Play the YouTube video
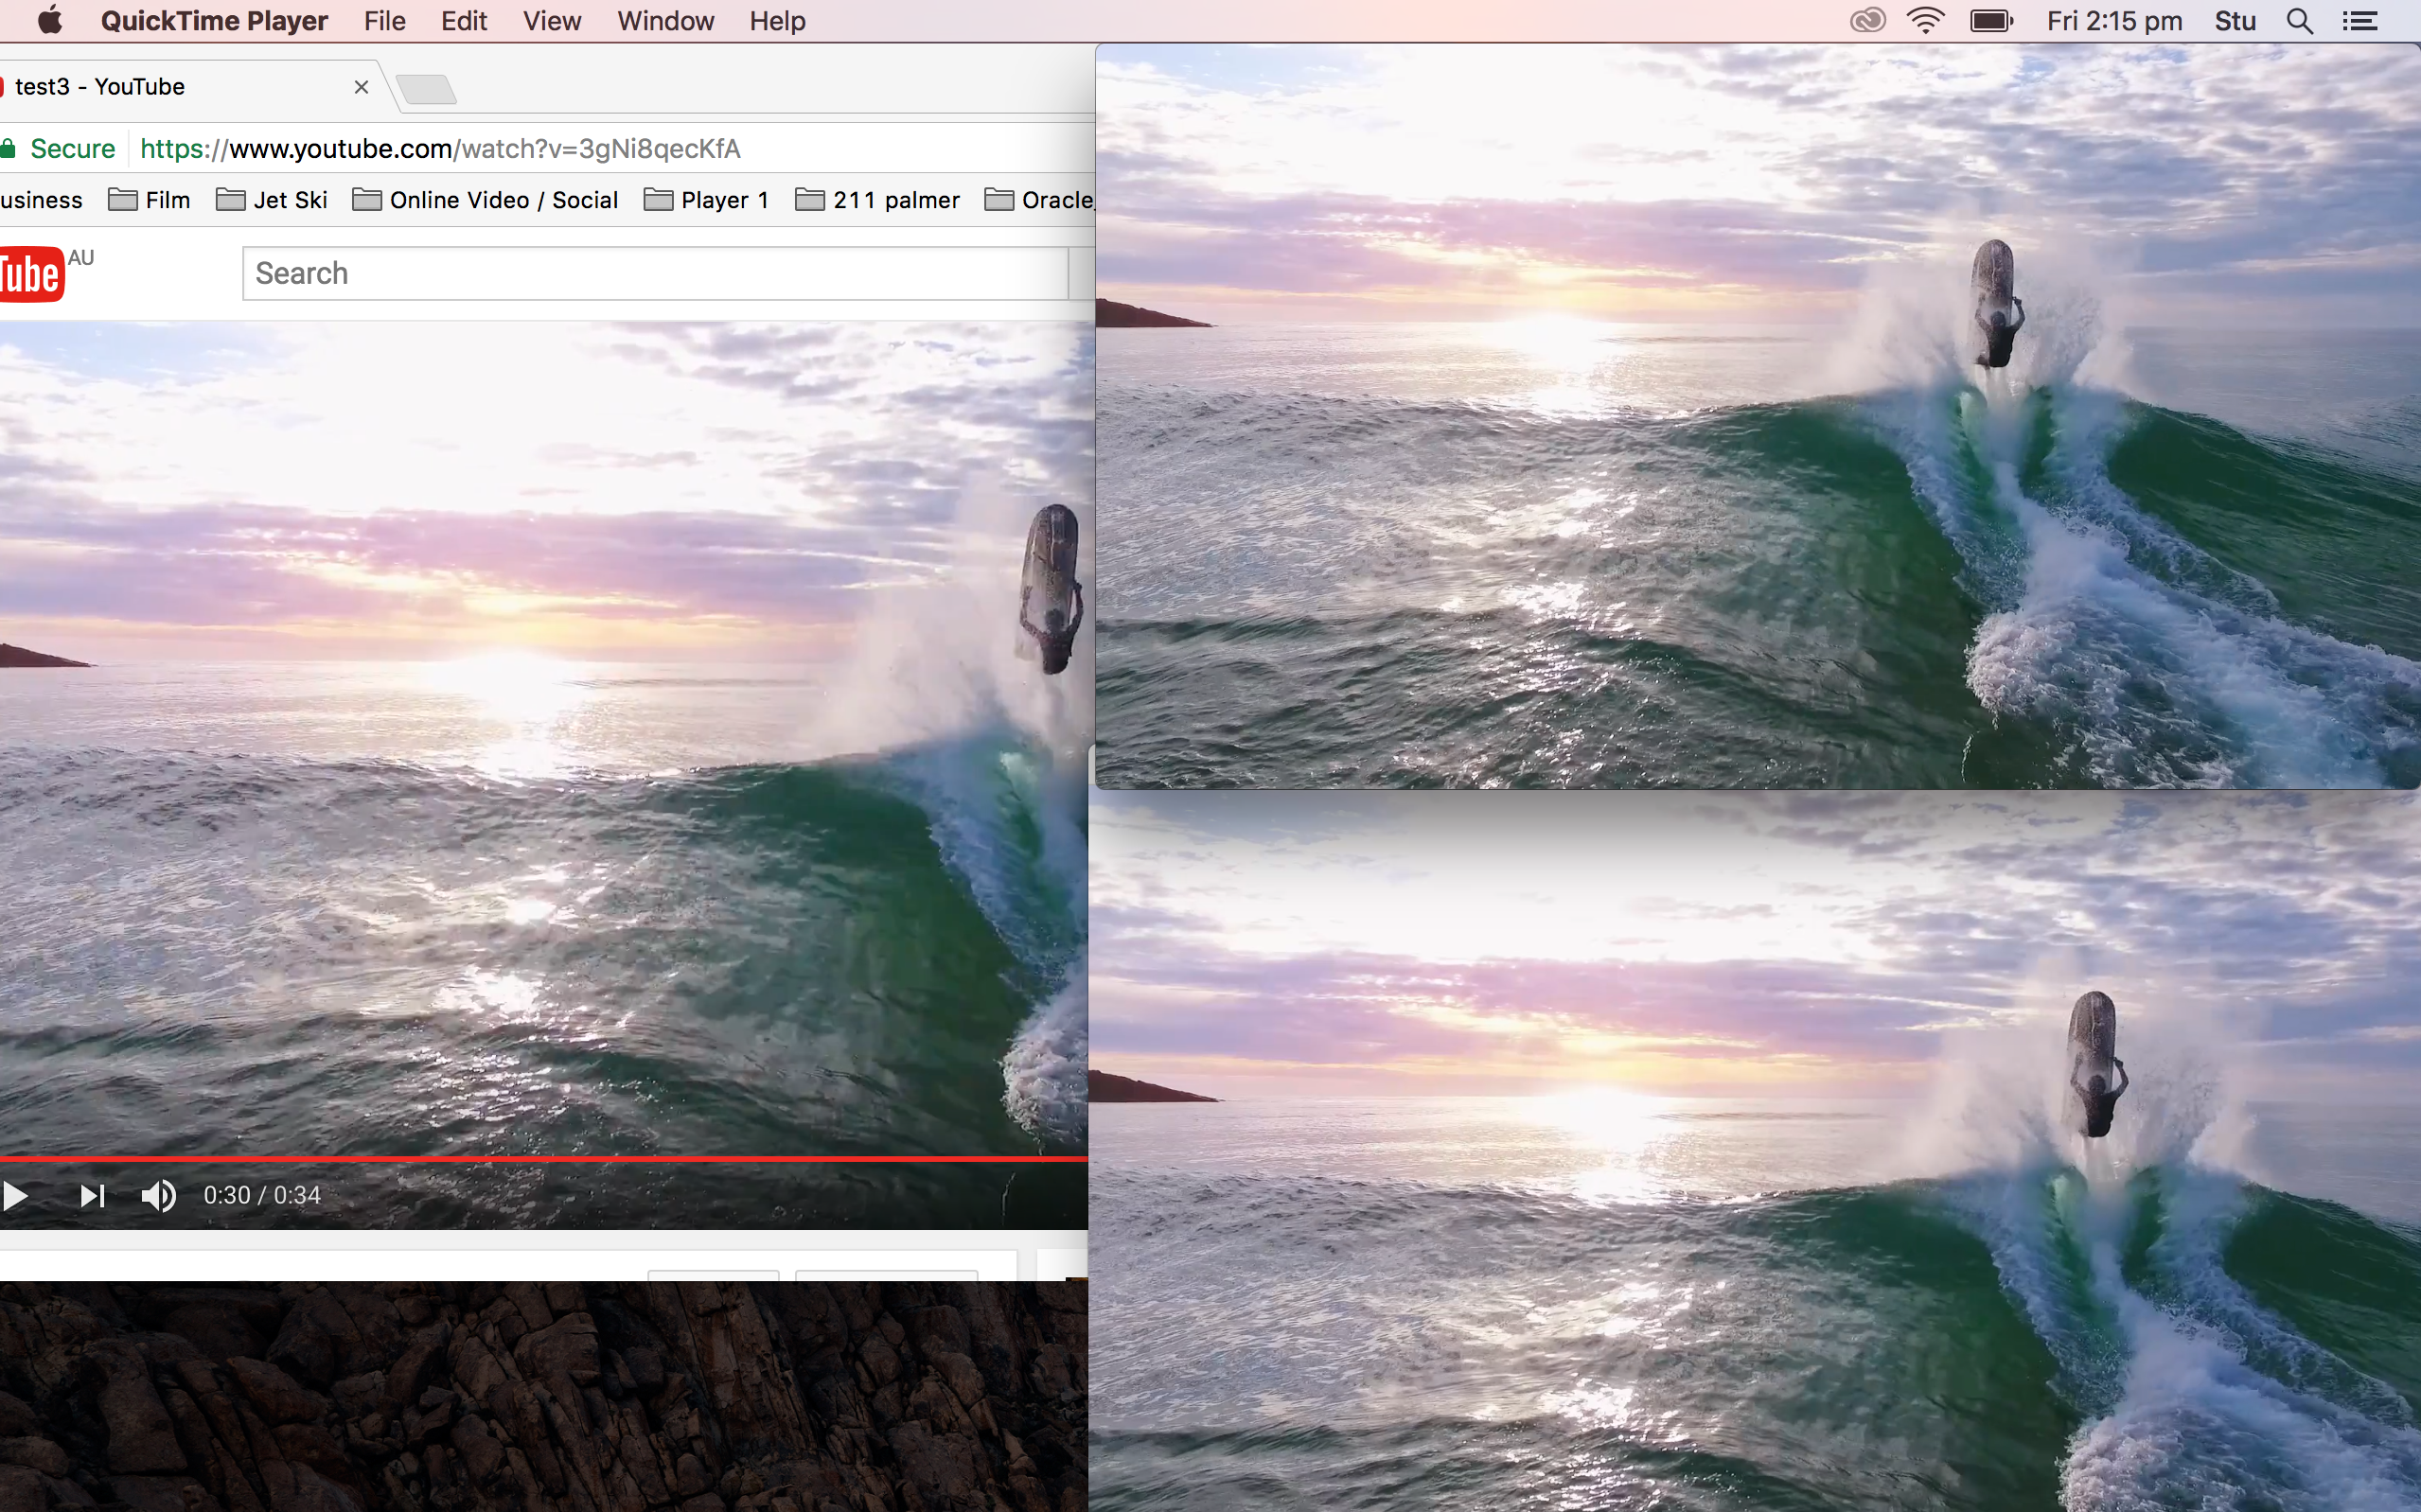The image size is (2421, 1512). coord(15,1195)
